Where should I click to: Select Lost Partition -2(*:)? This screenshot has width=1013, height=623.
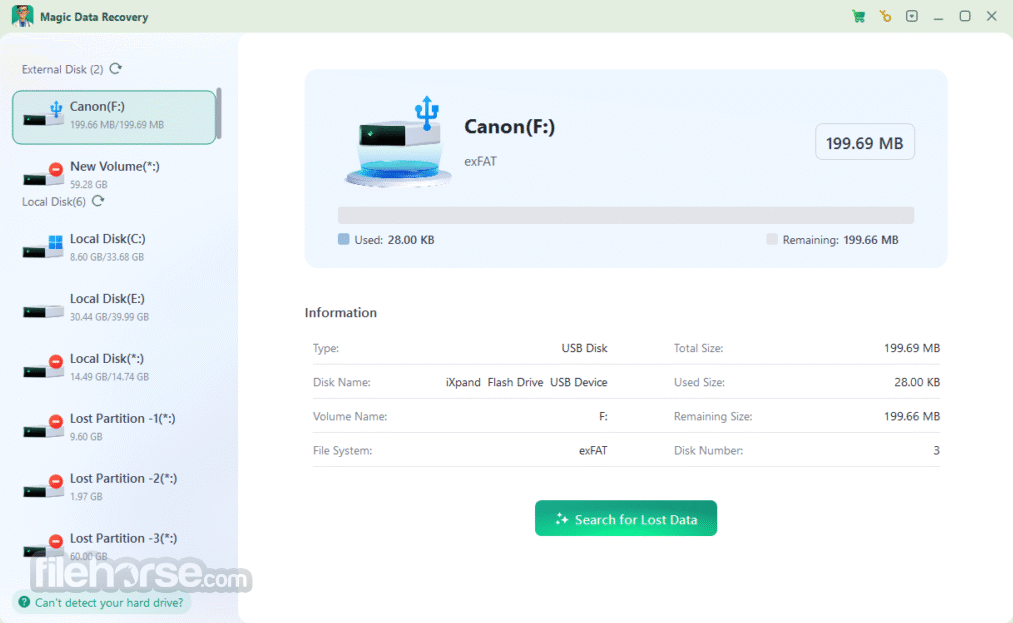pyautogui.click(x=114, y=487)
